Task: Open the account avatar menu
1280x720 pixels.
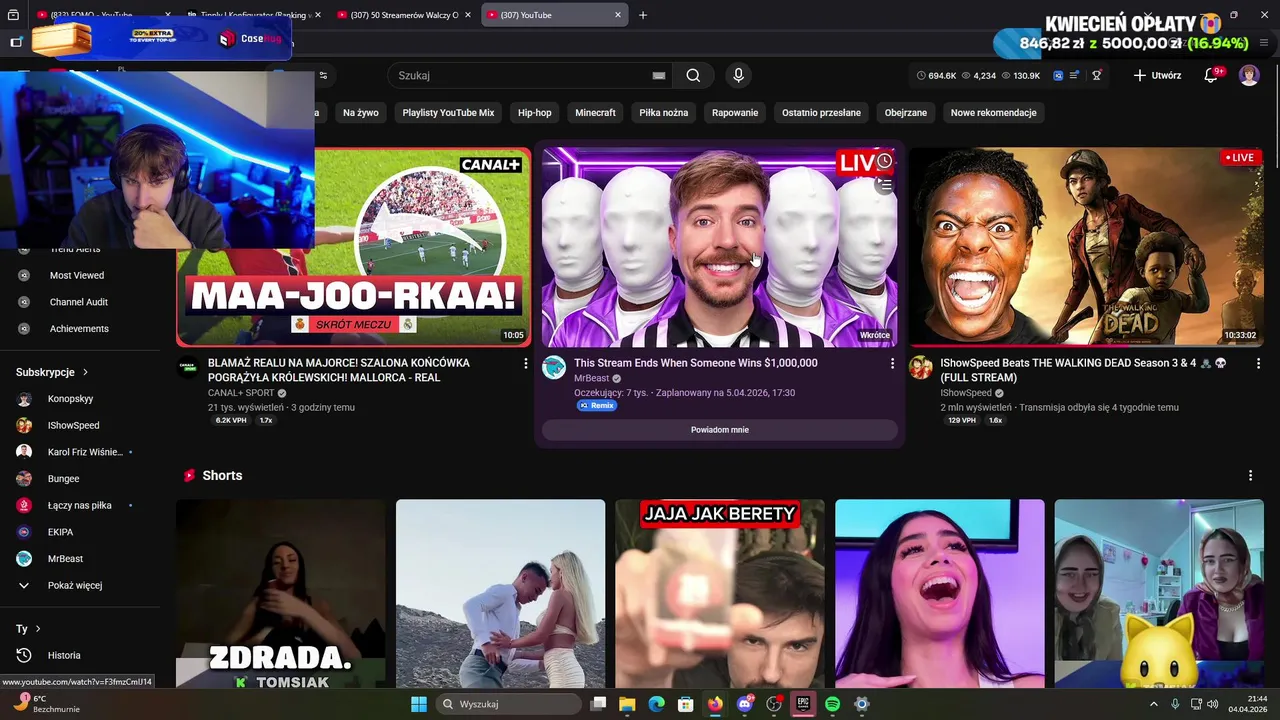Action: (x=1249, y=75)
